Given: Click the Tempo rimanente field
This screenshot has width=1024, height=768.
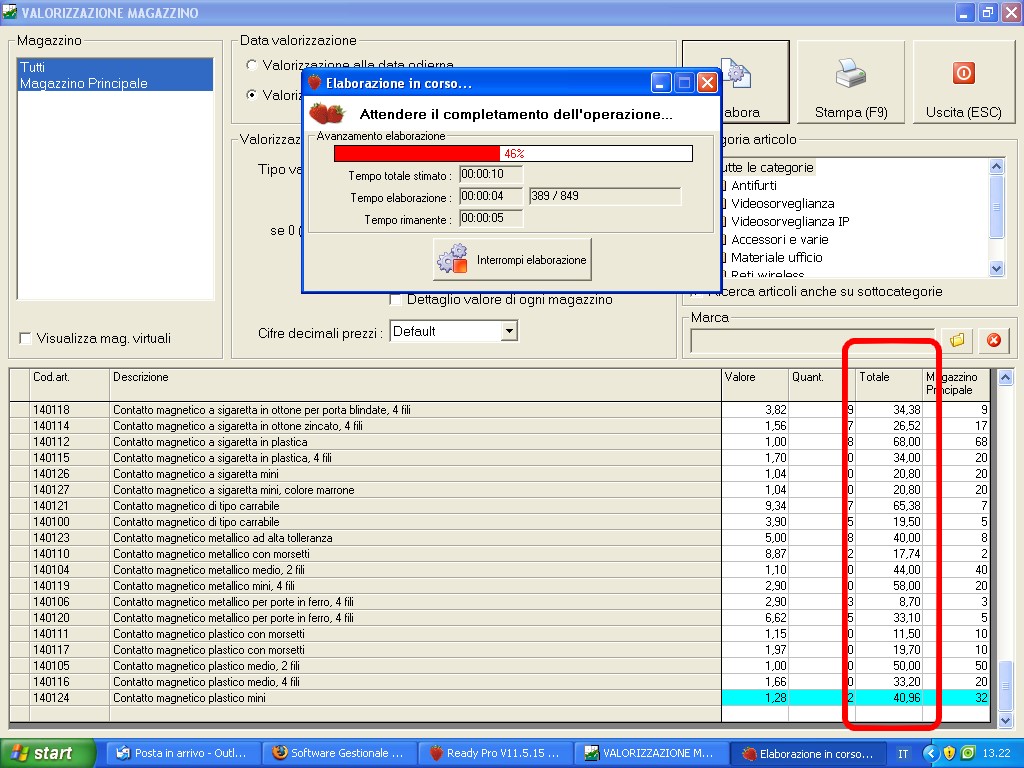Looking at the screenshot, I should tap(490, 218).
